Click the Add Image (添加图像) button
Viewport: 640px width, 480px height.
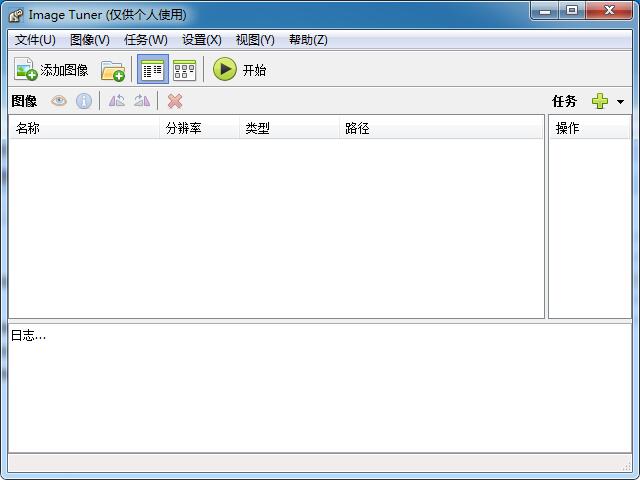(x=51, y=69)
